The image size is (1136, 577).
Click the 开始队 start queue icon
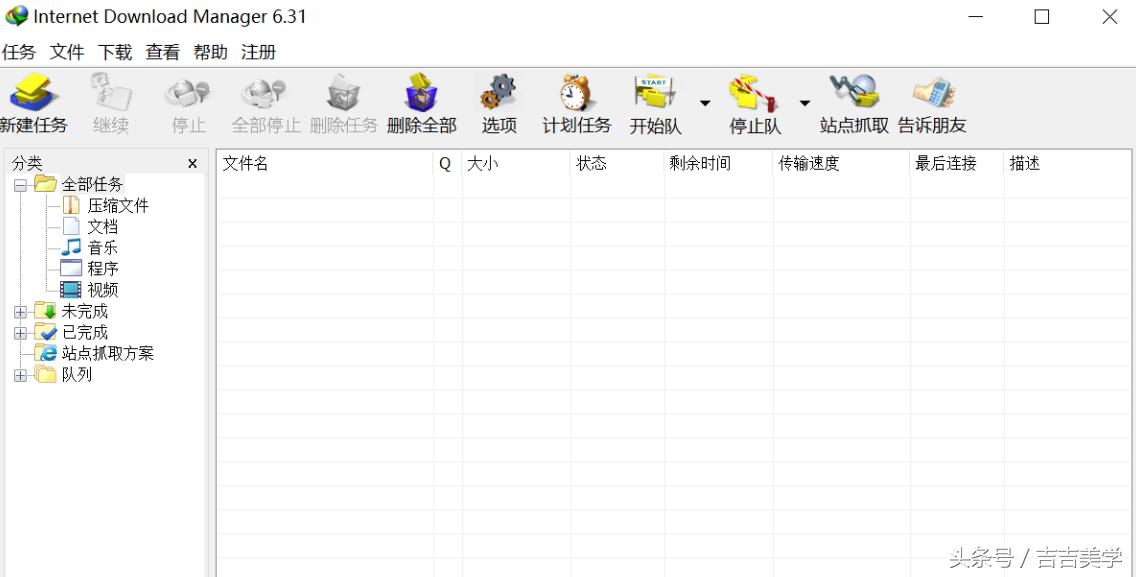coord(655,93)
